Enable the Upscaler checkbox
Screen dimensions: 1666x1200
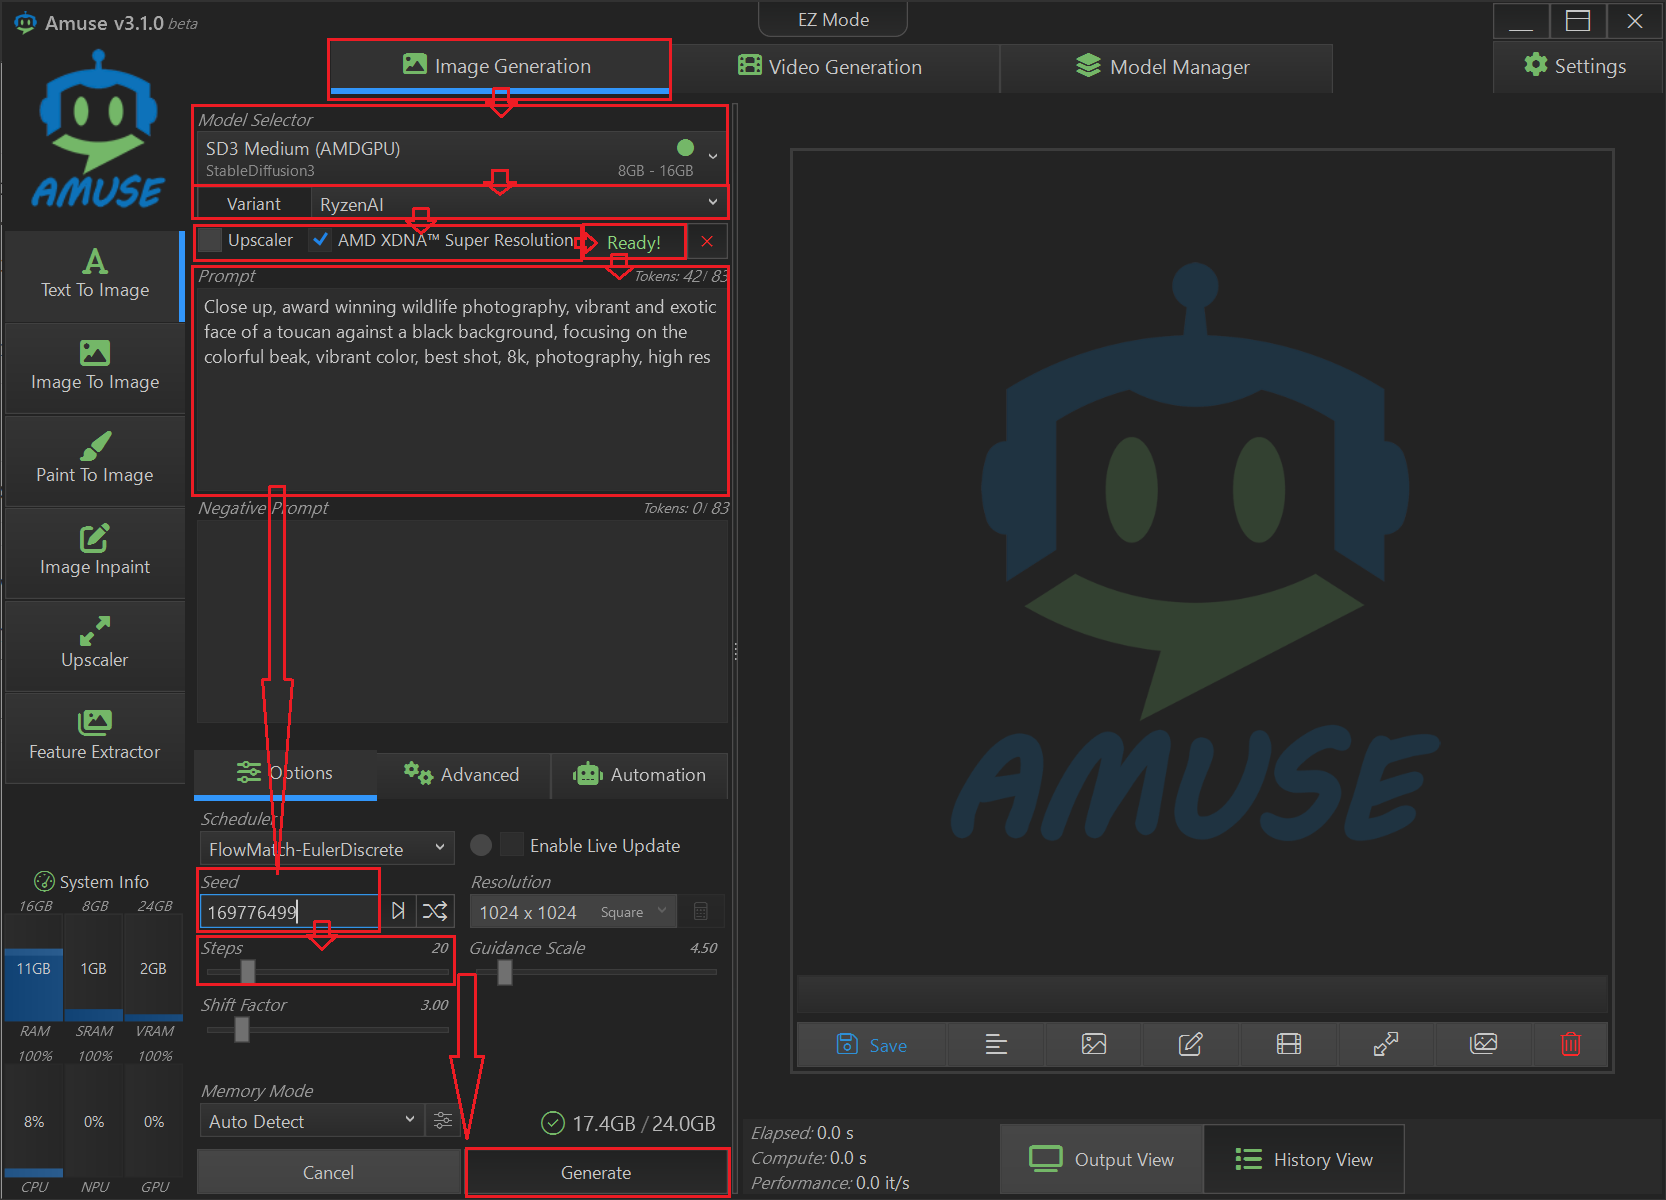pos(211,241)
